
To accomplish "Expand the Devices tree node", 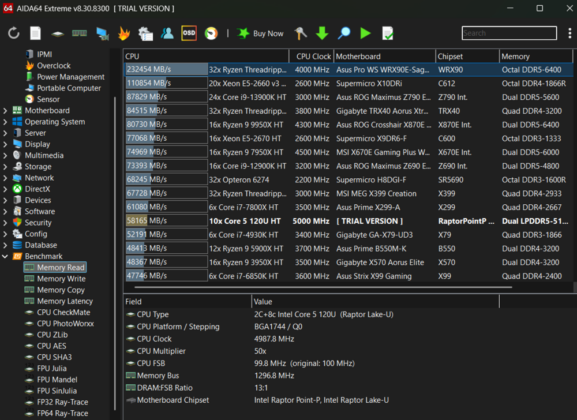I will tap(5, 200).
